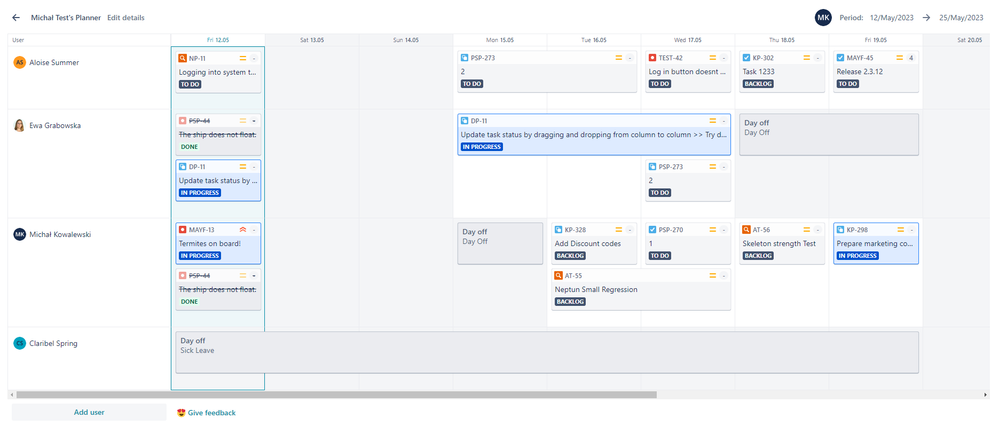
Task: Open the KP-302 issue key link
Action: coord(763,58)
